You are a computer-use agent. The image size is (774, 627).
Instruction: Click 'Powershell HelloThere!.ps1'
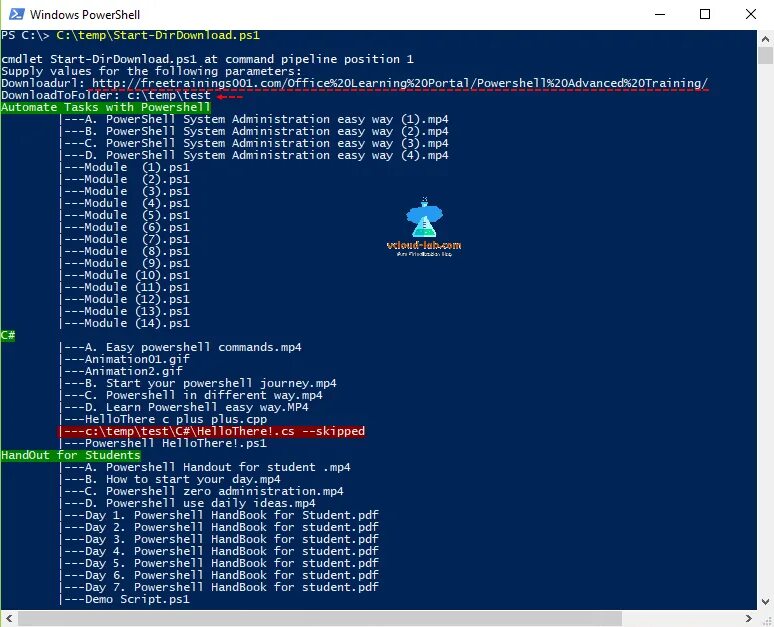[176, 443]
